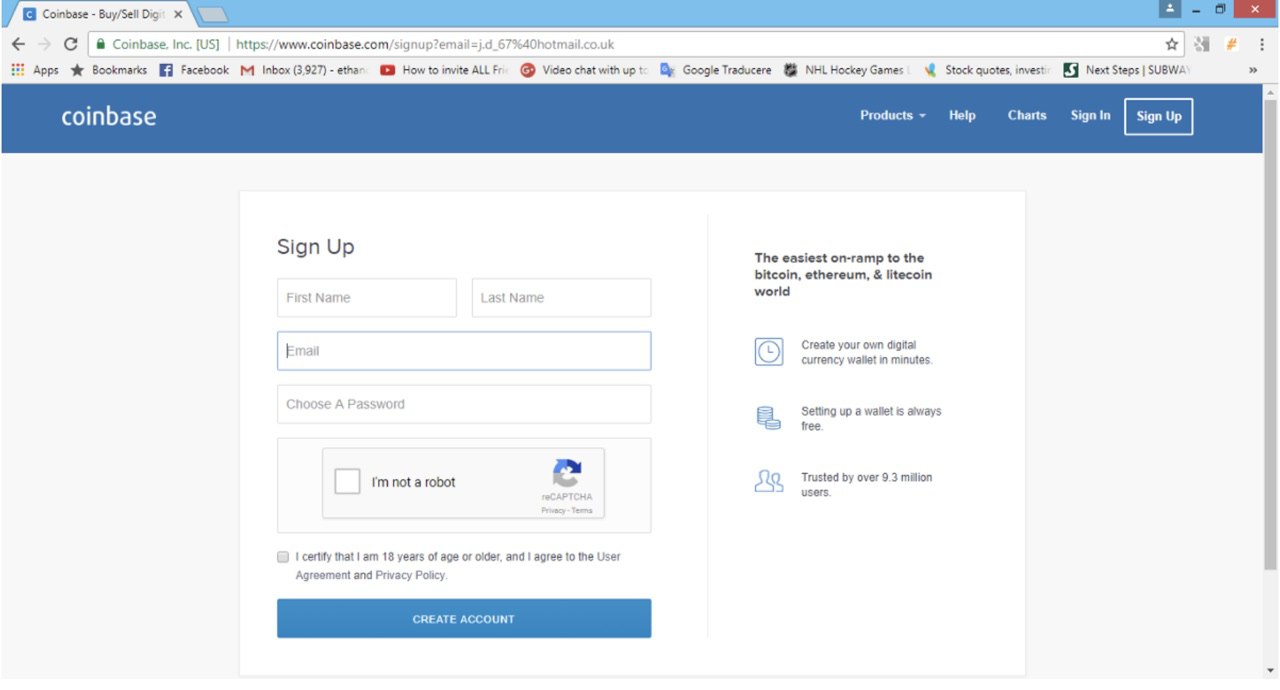The image size is (1280, 690).
Task: Click the users icon beside Trusted by
Action: click(768, 483)
